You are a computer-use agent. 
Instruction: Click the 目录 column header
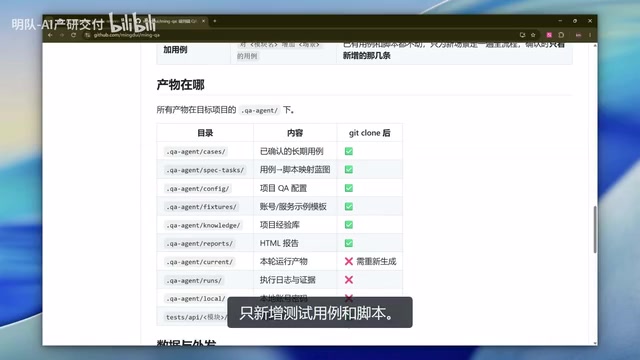coord(205,133)
